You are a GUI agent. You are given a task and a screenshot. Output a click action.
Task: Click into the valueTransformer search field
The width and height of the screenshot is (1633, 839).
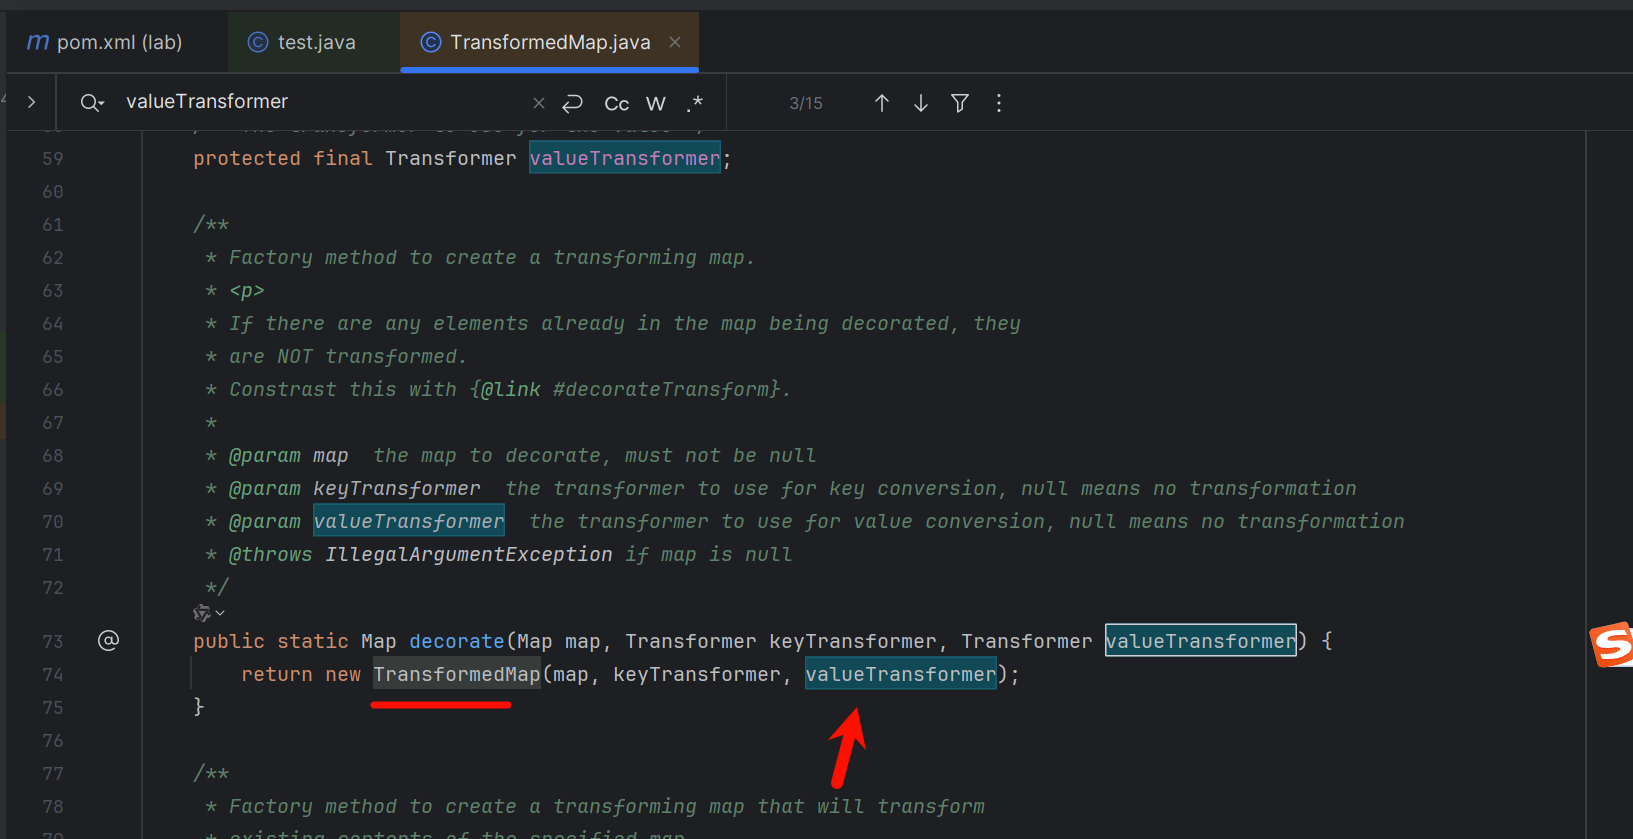coord(320,102)
